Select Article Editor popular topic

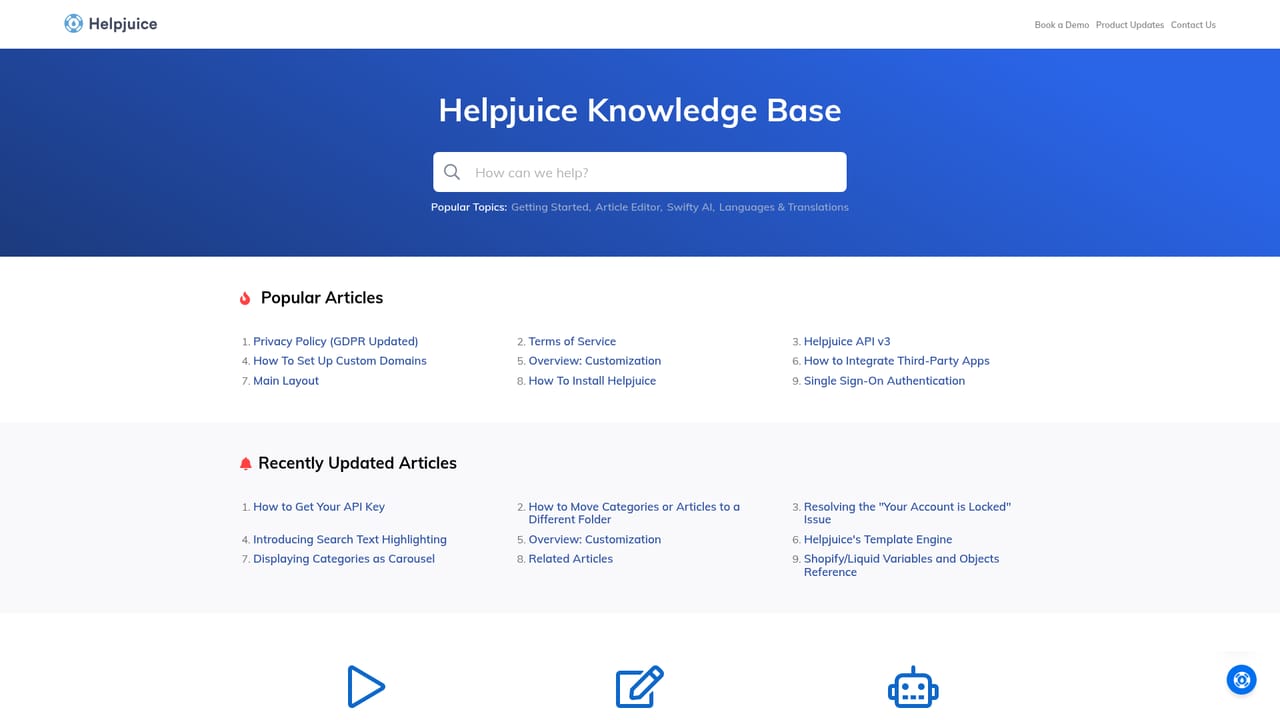pos(628,207)
